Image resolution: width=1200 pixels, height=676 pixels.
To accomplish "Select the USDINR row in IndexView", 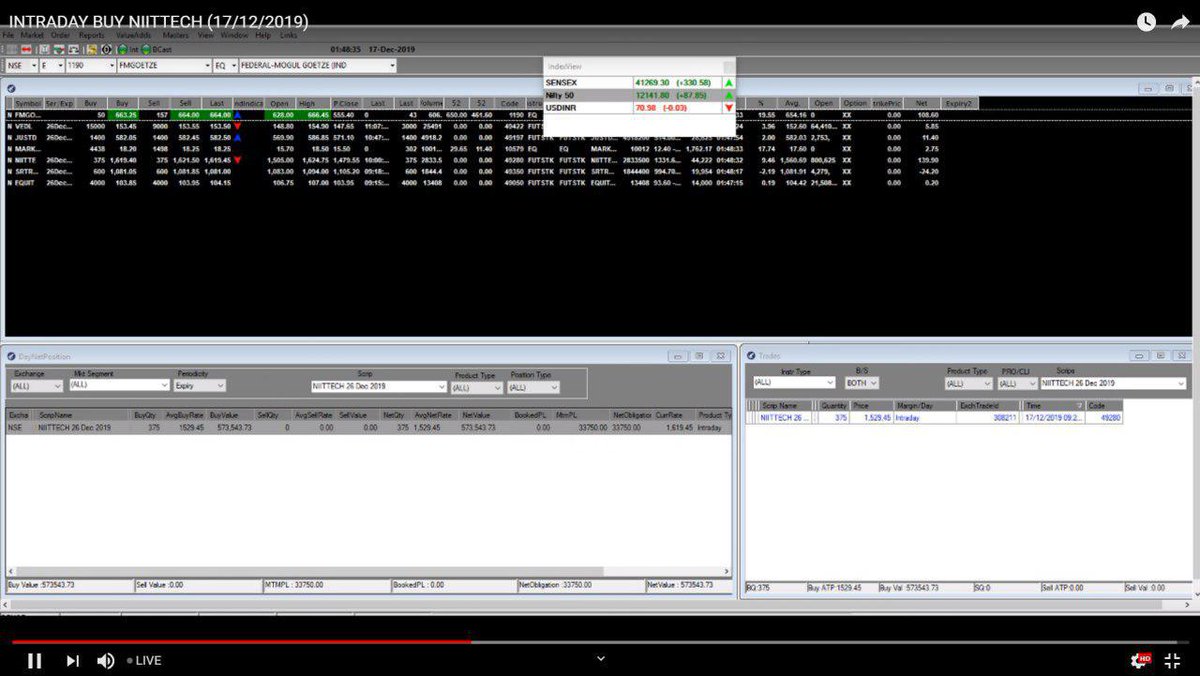I will point(639,107).
